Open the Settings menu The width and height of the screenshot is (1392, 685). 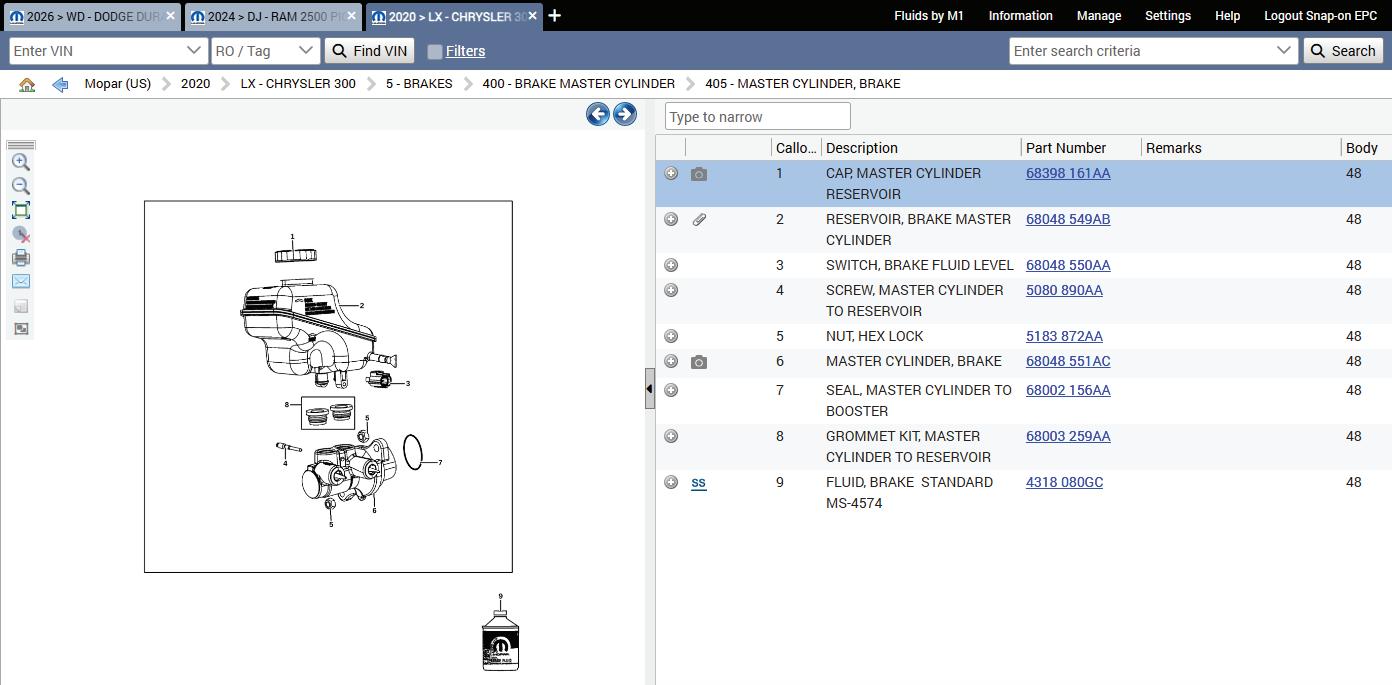tap(1168, 16)
